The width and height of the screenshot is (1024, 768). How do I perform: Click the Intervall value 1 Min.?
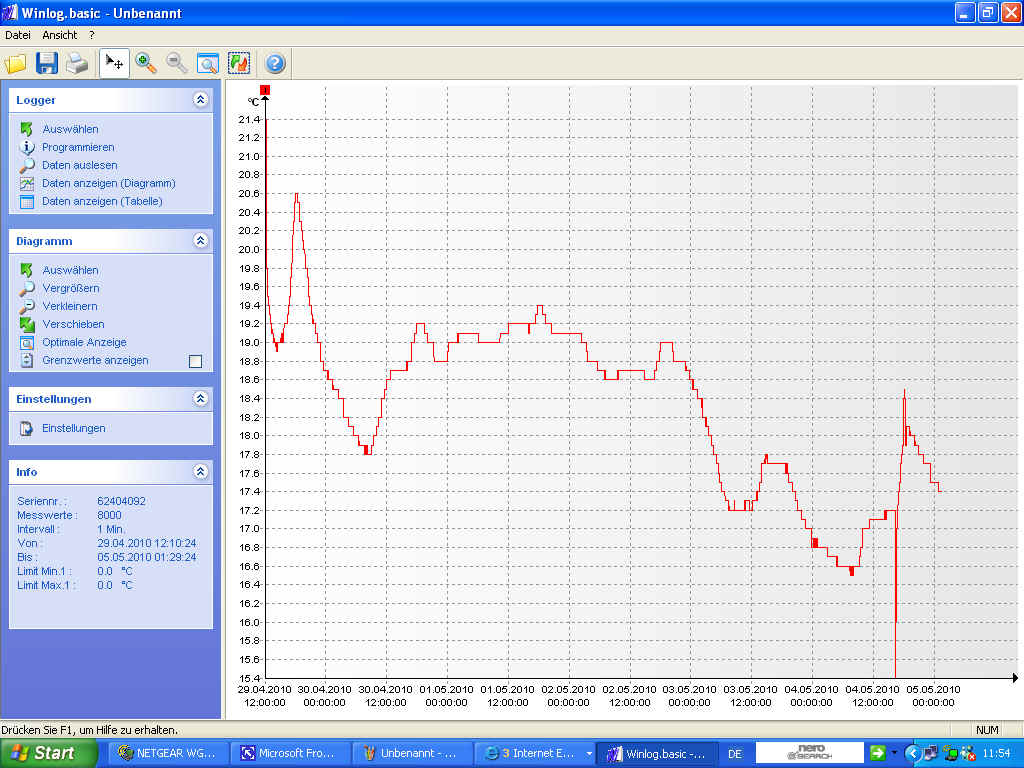[x=111, y=530]
